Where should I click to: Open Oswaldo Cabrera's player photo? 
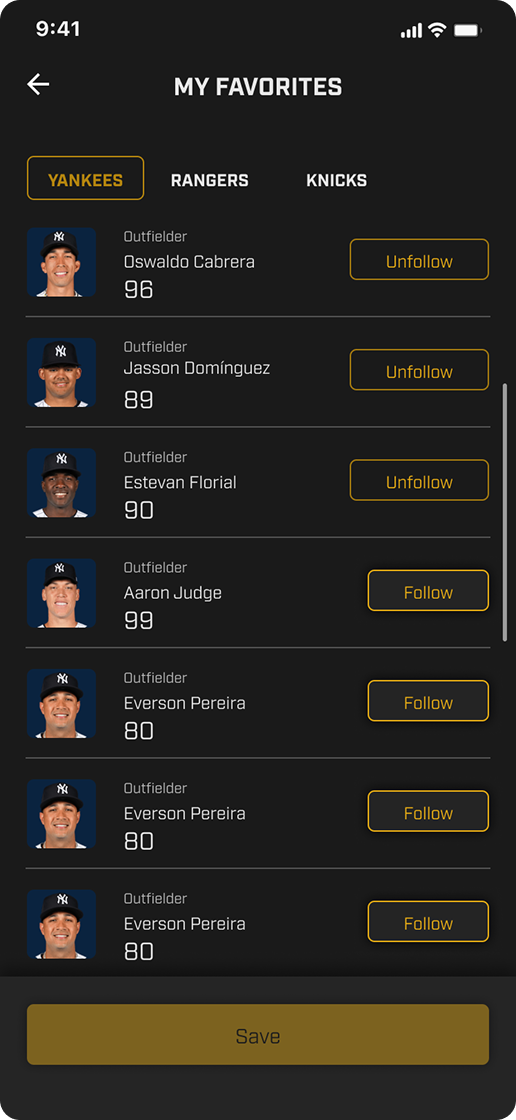[61, 262]
